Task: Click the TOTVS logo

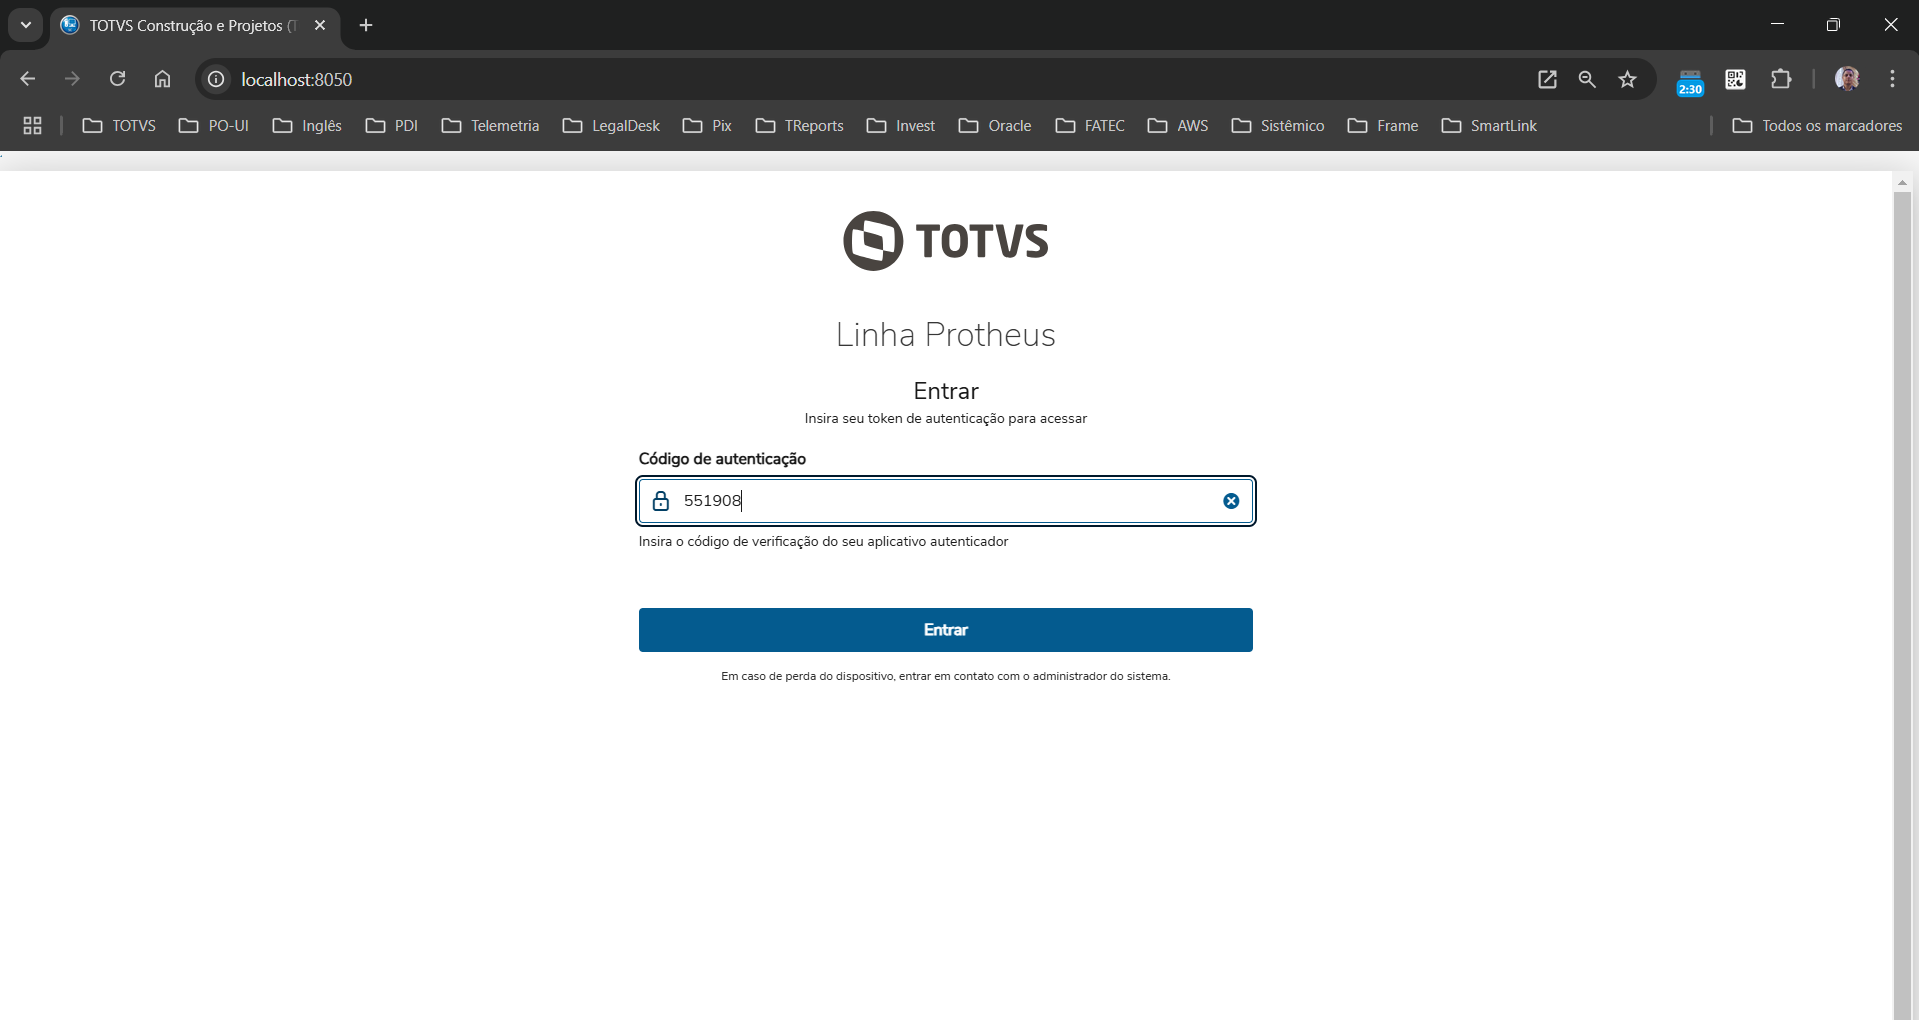Action: click(945, 241)
